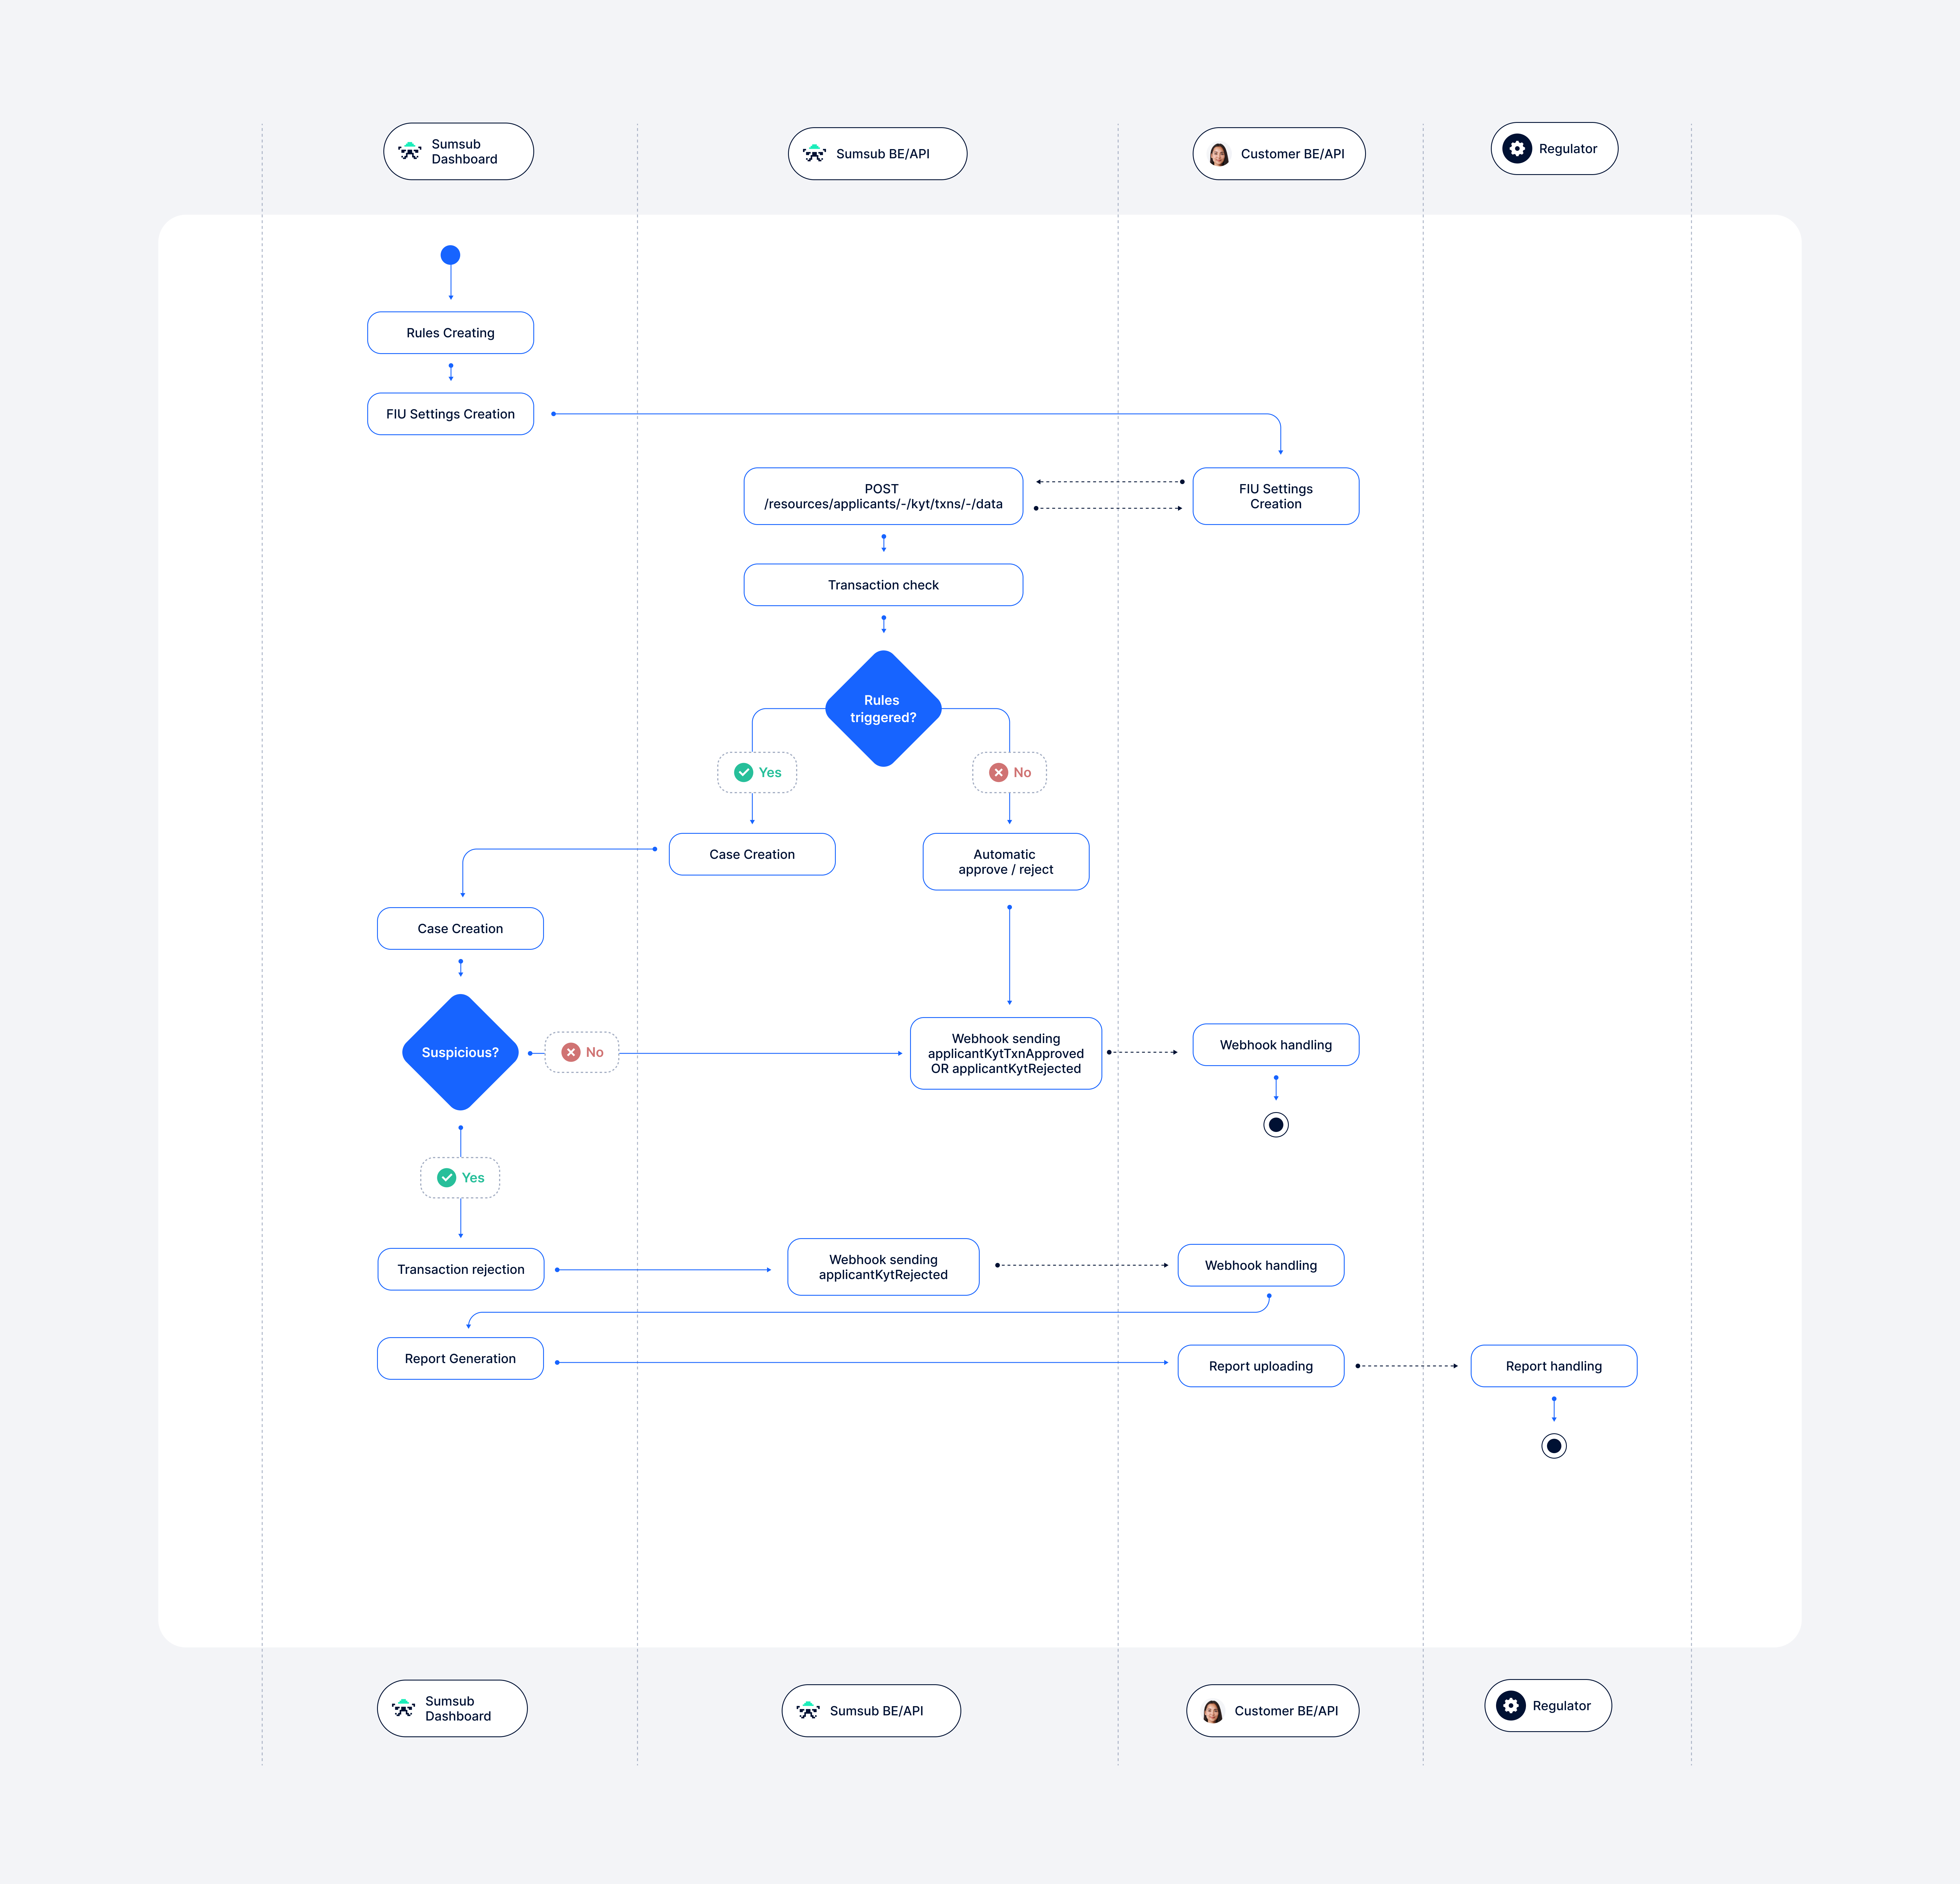Click the Webhook sending applicantKytRejected box
Screen dimensions: 1960x1884
pos(883,1267)
